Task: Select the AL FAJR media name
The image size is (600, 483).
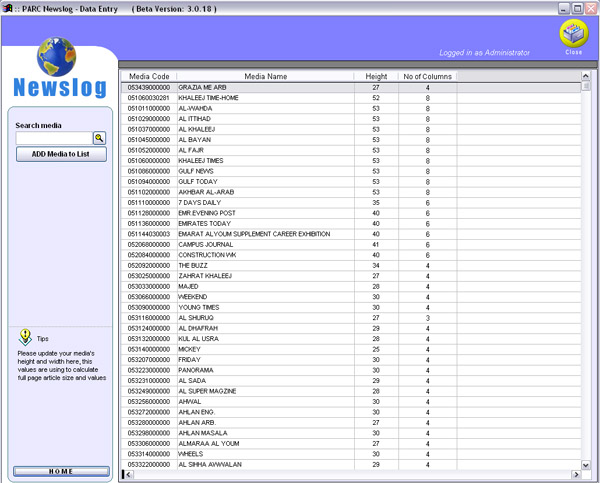Action: (191, 150)
